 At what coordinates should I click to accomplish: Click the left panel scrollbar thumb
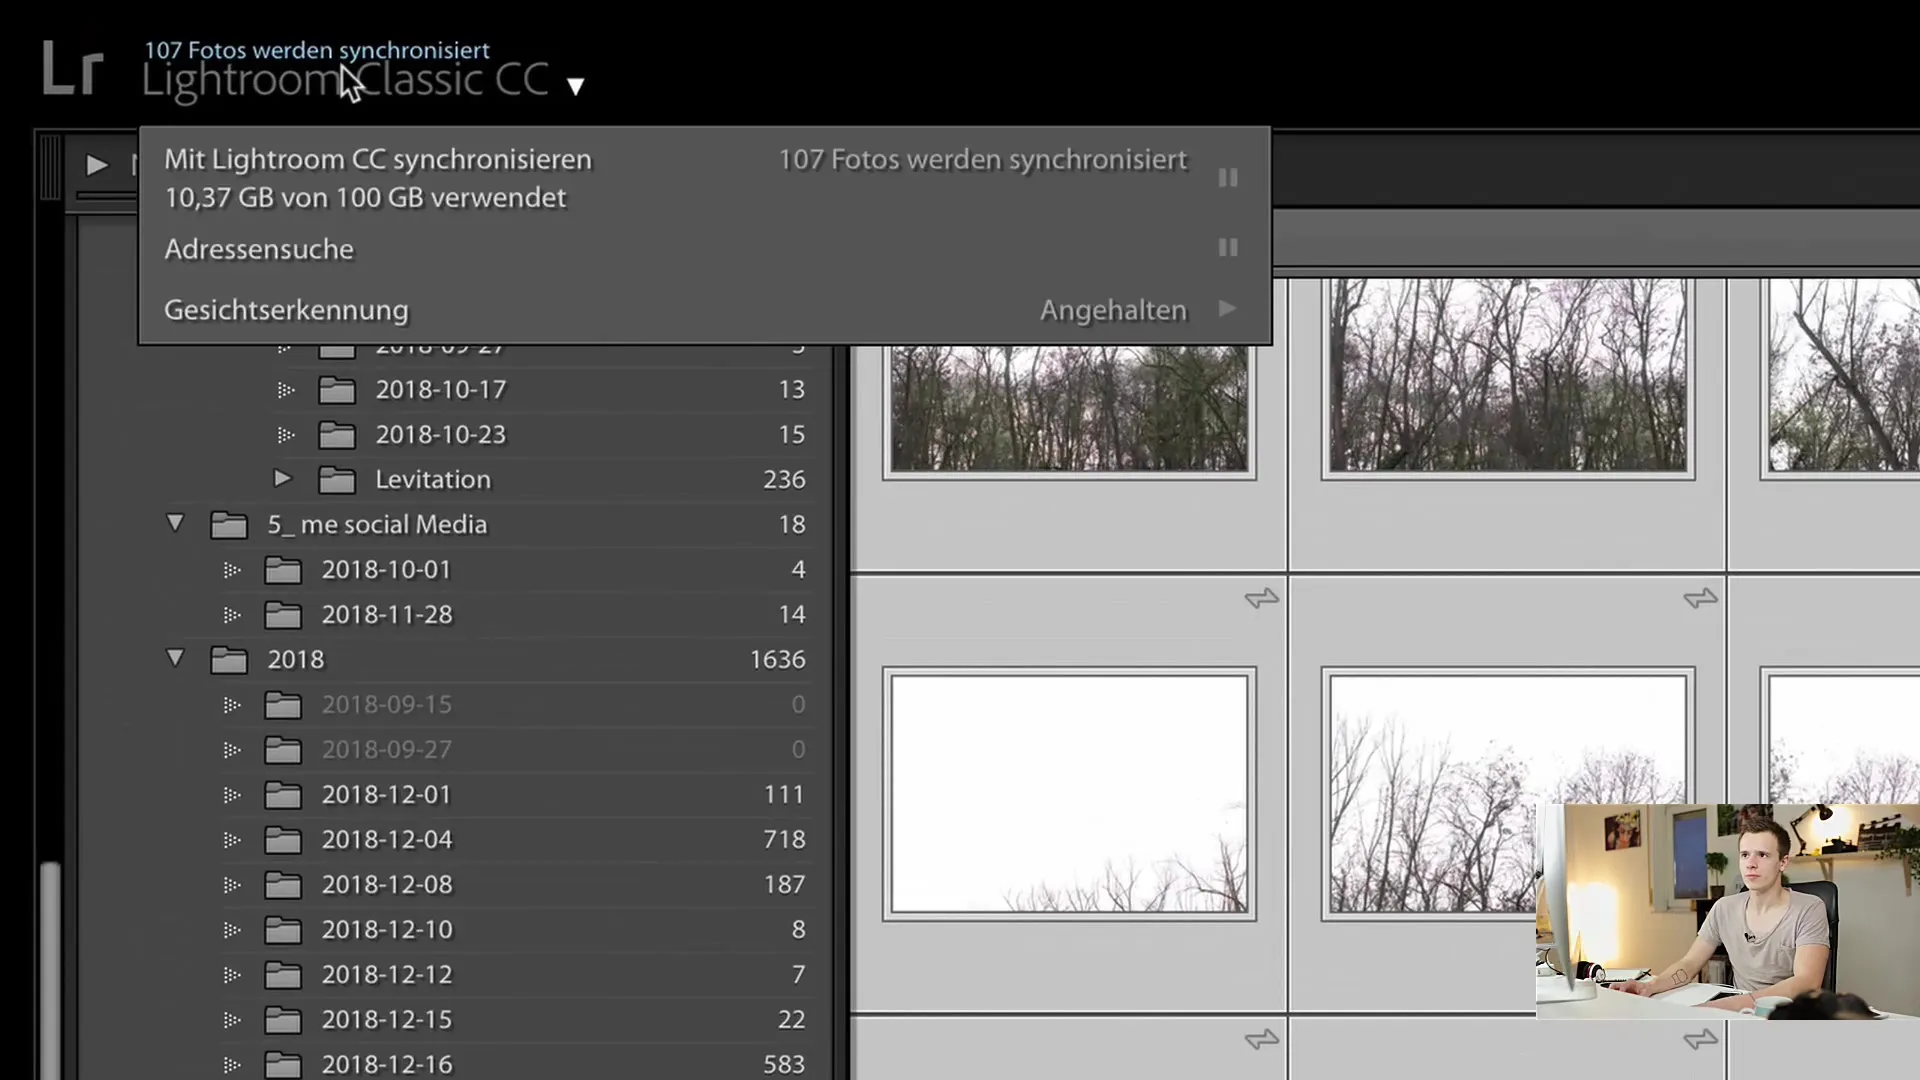point(50,970)
